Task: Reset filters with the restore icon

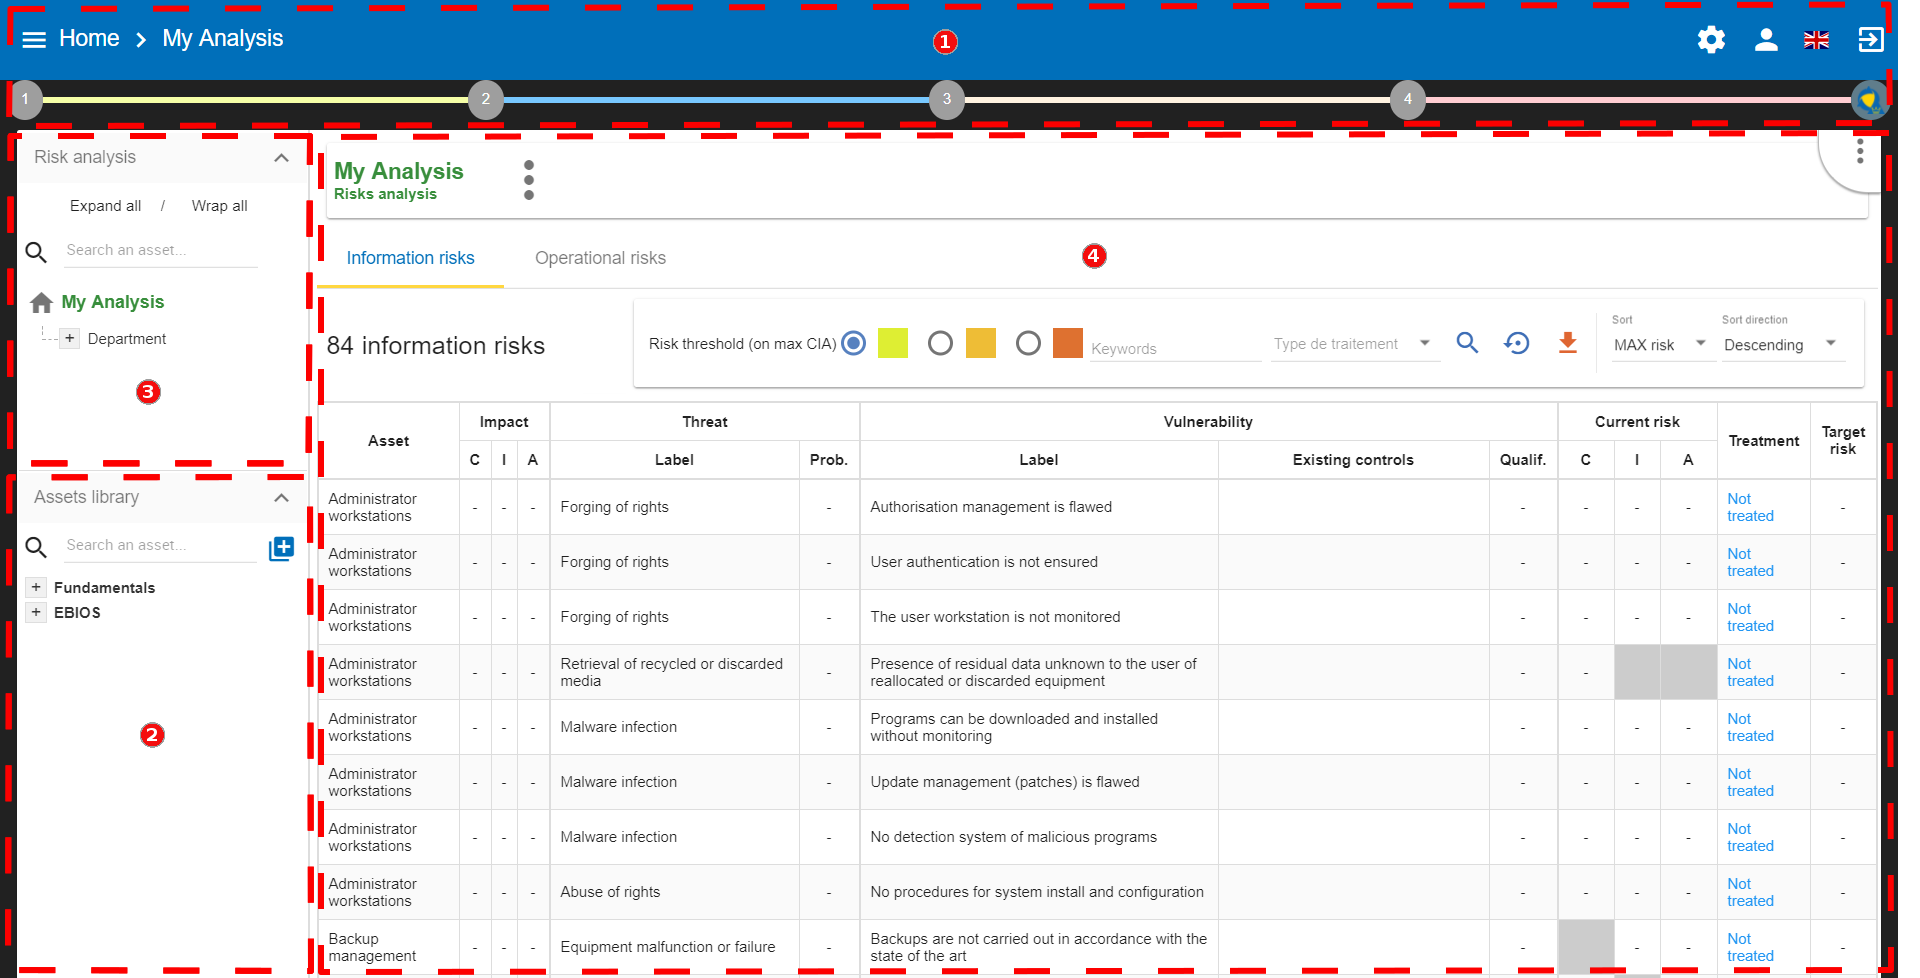Action: (1516, 343)
